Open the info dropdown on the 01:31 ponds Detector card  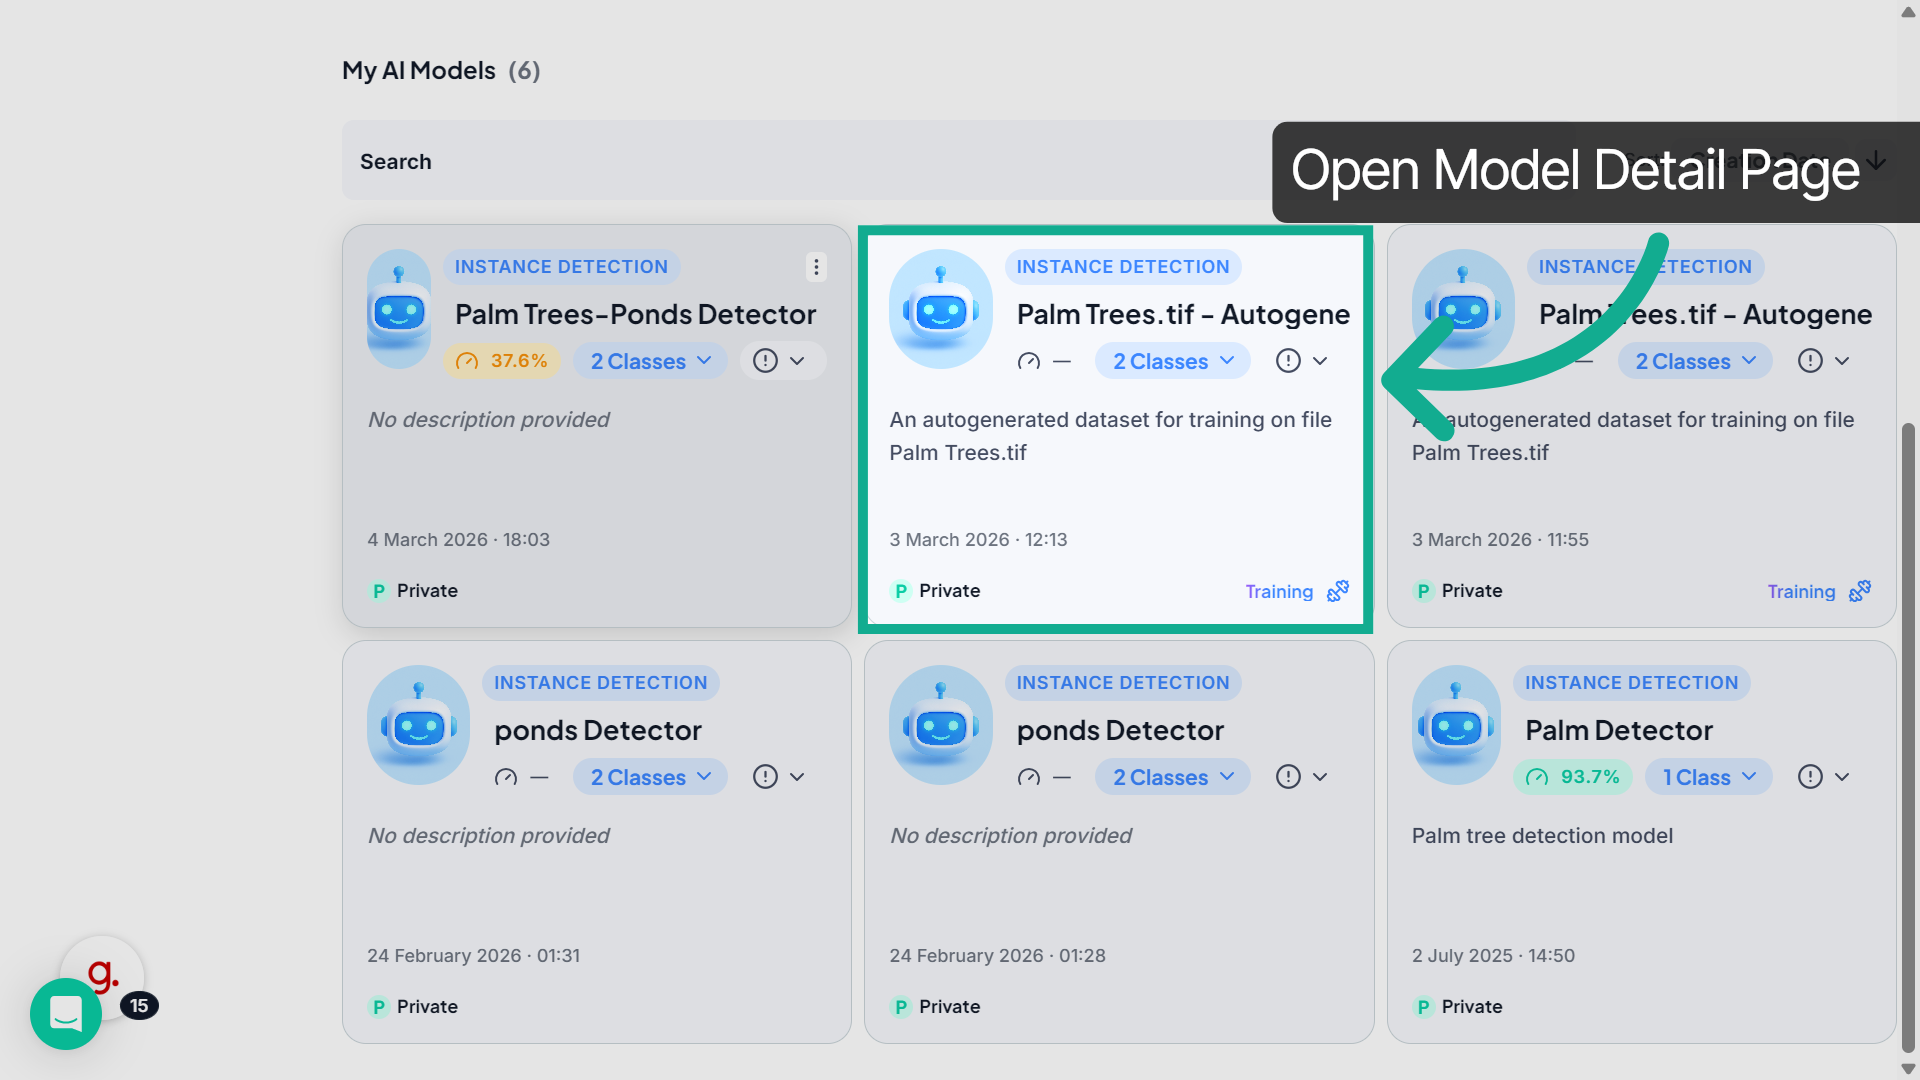[x=780, y=777]
